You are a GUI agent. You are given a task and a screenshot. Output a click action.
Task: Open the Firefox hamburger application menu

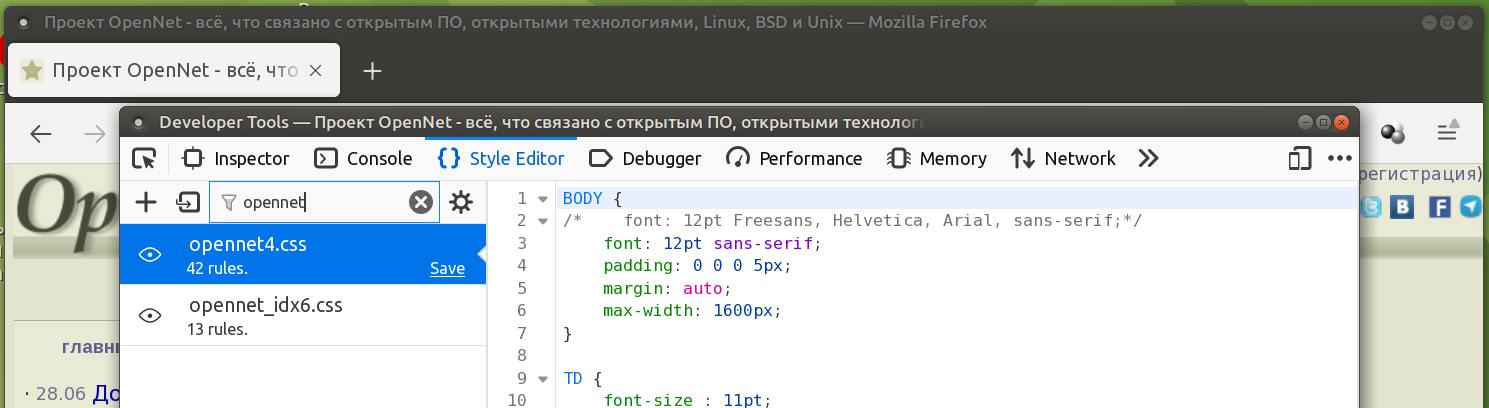point(1448,131)
